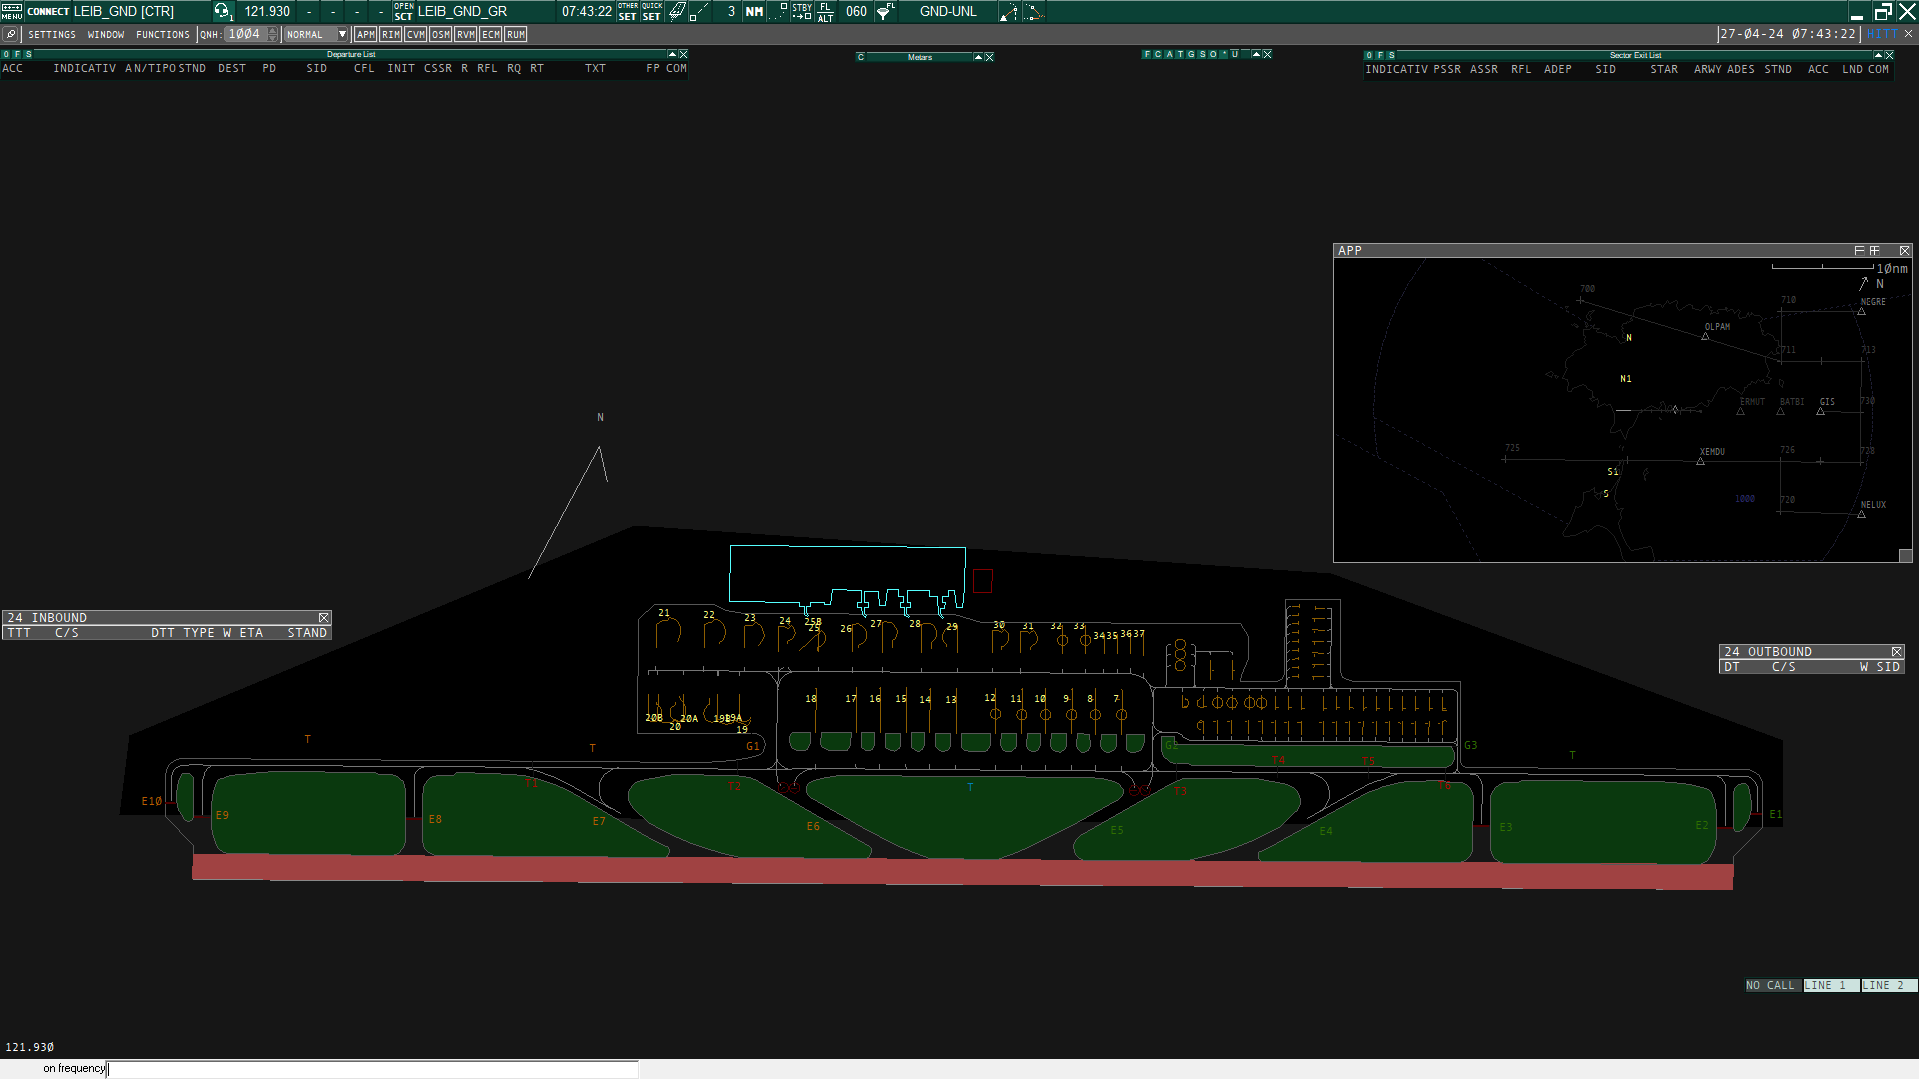Click the F letter in FCATGSO bar
The height and width of the screenshot is (1079, 1919).
1147,54
